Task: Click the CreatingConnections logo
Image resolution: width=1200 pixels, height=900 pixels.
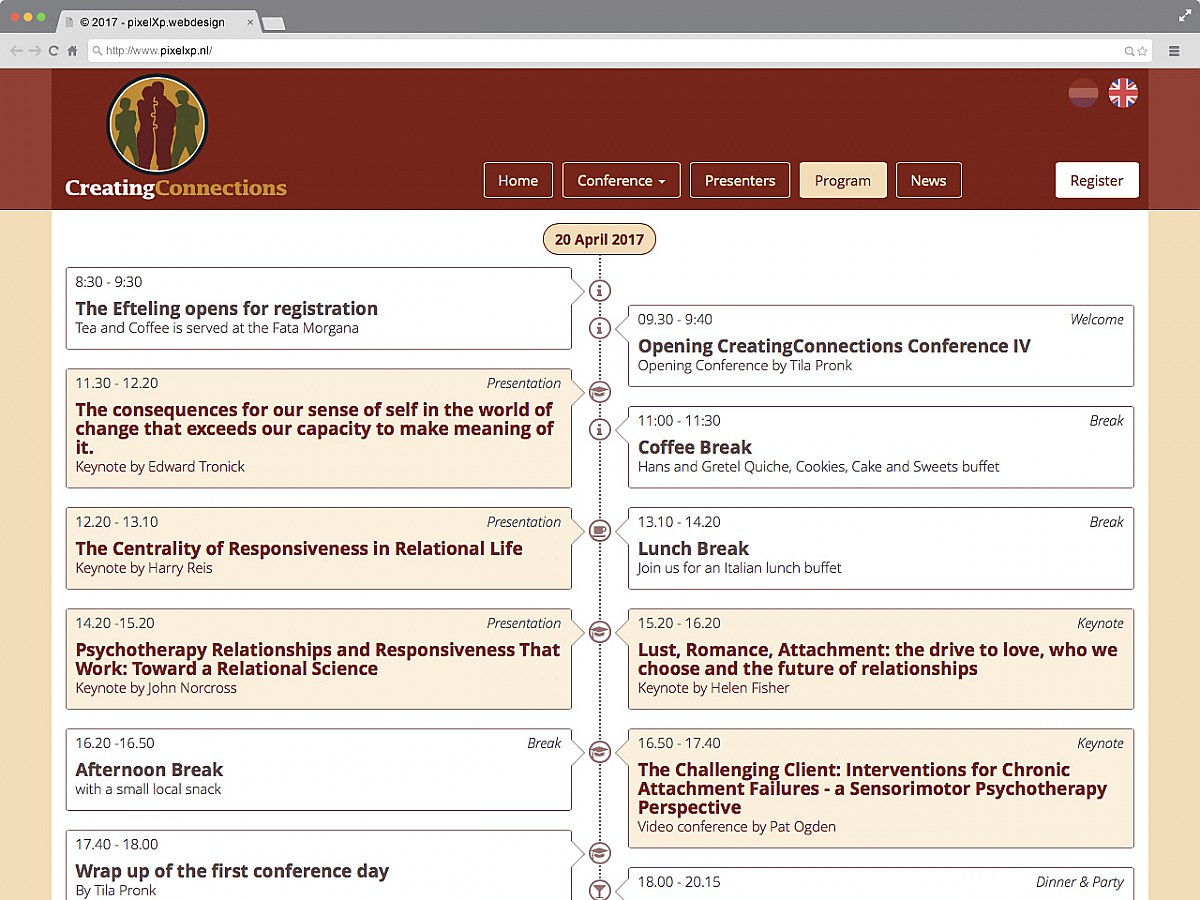Action: tap(175, 137)
